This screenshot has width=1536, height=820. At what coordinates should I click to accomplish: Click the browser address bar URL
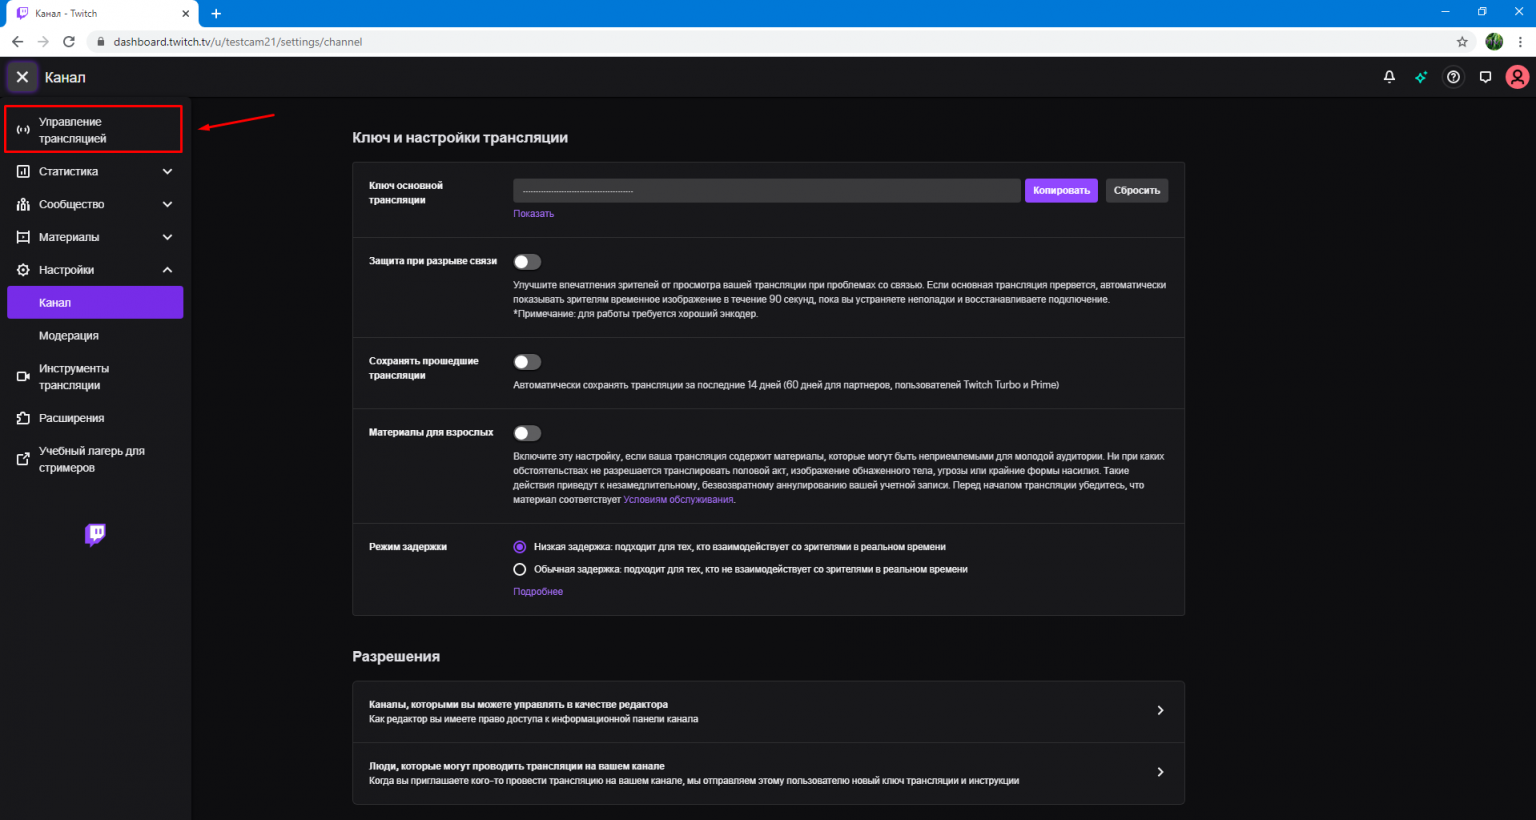pos(238,42)
